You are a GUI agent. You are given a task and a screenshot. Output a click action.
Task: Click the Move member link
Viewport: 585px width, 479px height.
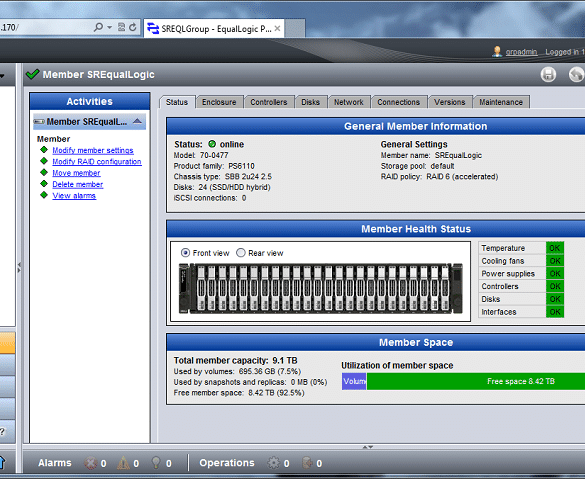tap(76, 173)
